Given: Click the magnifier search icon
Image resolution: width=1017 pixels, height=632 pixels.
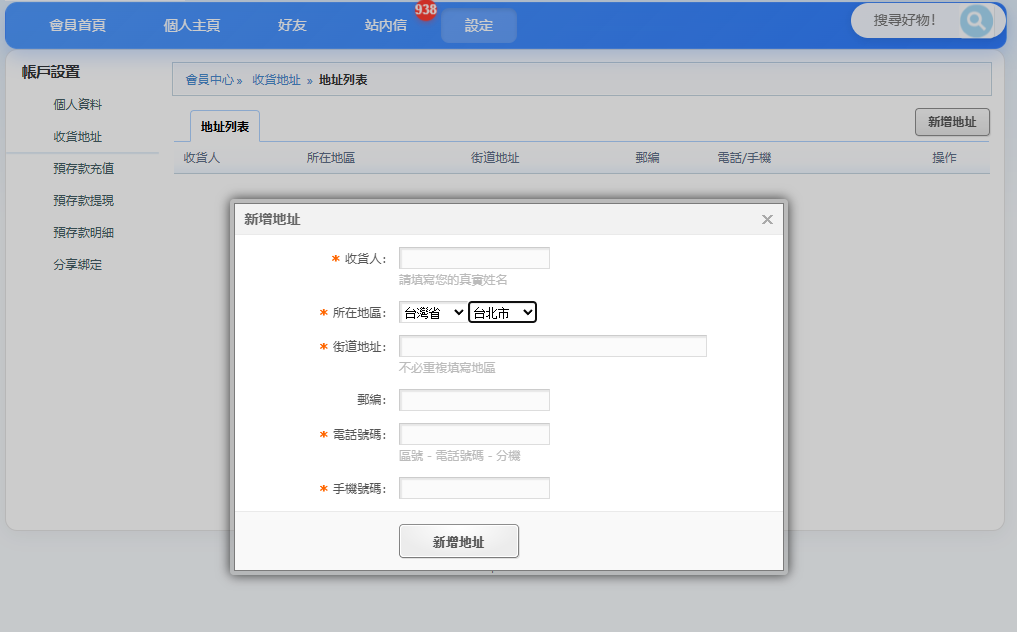Looking at the screenshot, I should [x=975, y=20].
